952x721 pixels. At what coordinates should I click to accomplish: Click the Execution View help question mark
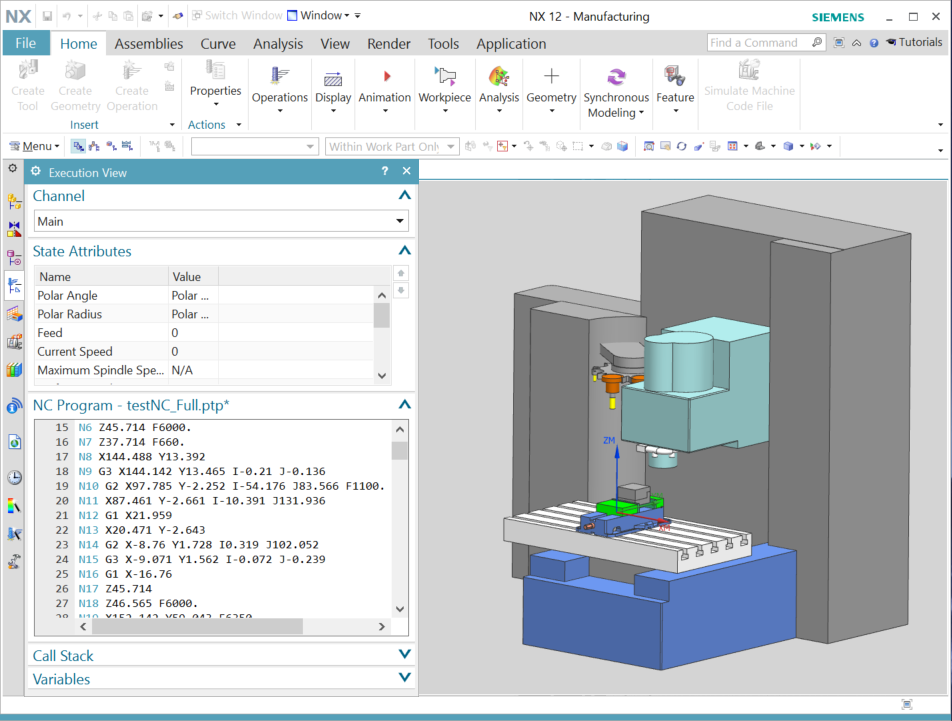point(384,172)
